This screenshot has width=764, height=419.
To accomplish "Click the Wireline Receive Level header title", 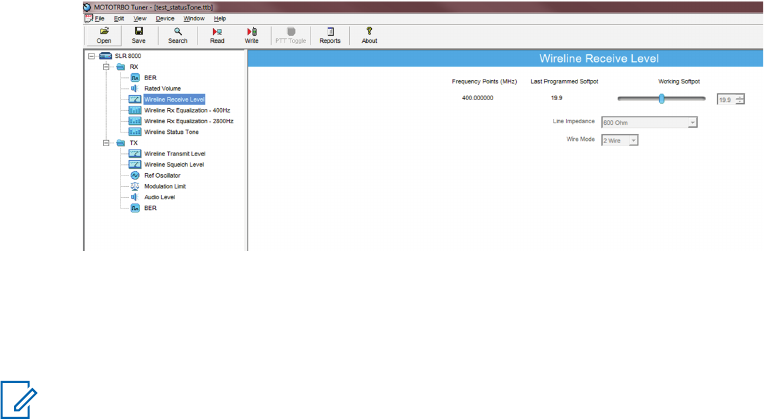I will tap(599, 58).
